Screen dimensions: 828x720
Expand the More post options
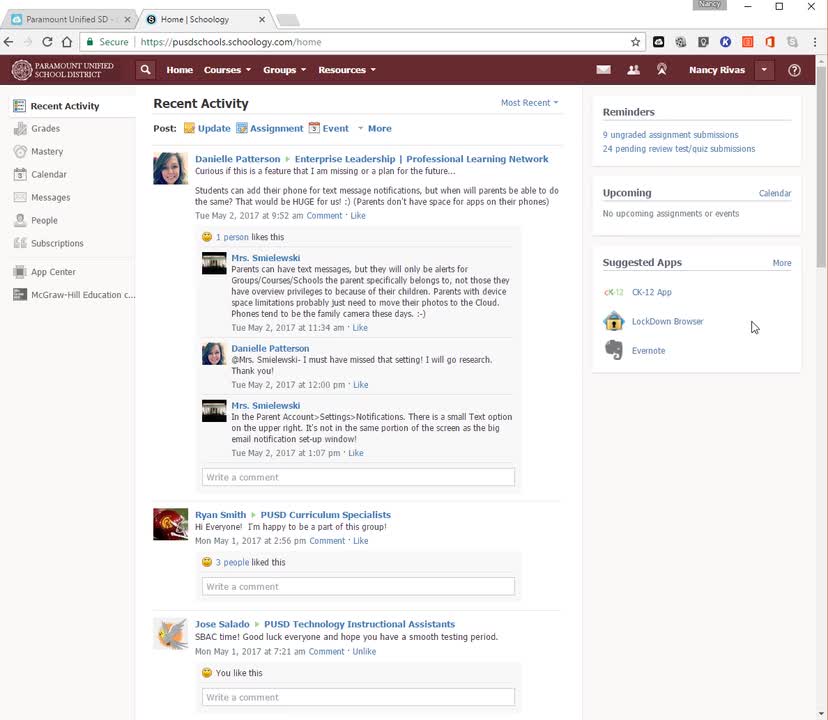(379, 128)
